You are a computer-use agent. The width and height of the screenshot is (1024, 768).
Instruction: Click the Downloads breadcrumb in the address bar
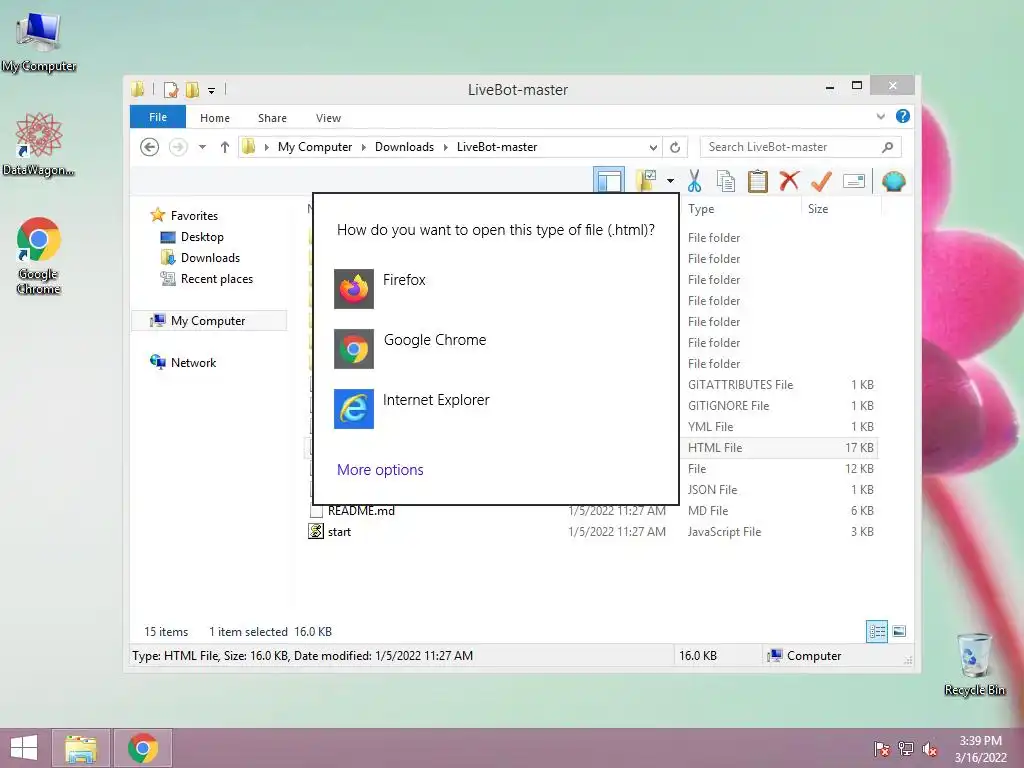pos(404,147)
